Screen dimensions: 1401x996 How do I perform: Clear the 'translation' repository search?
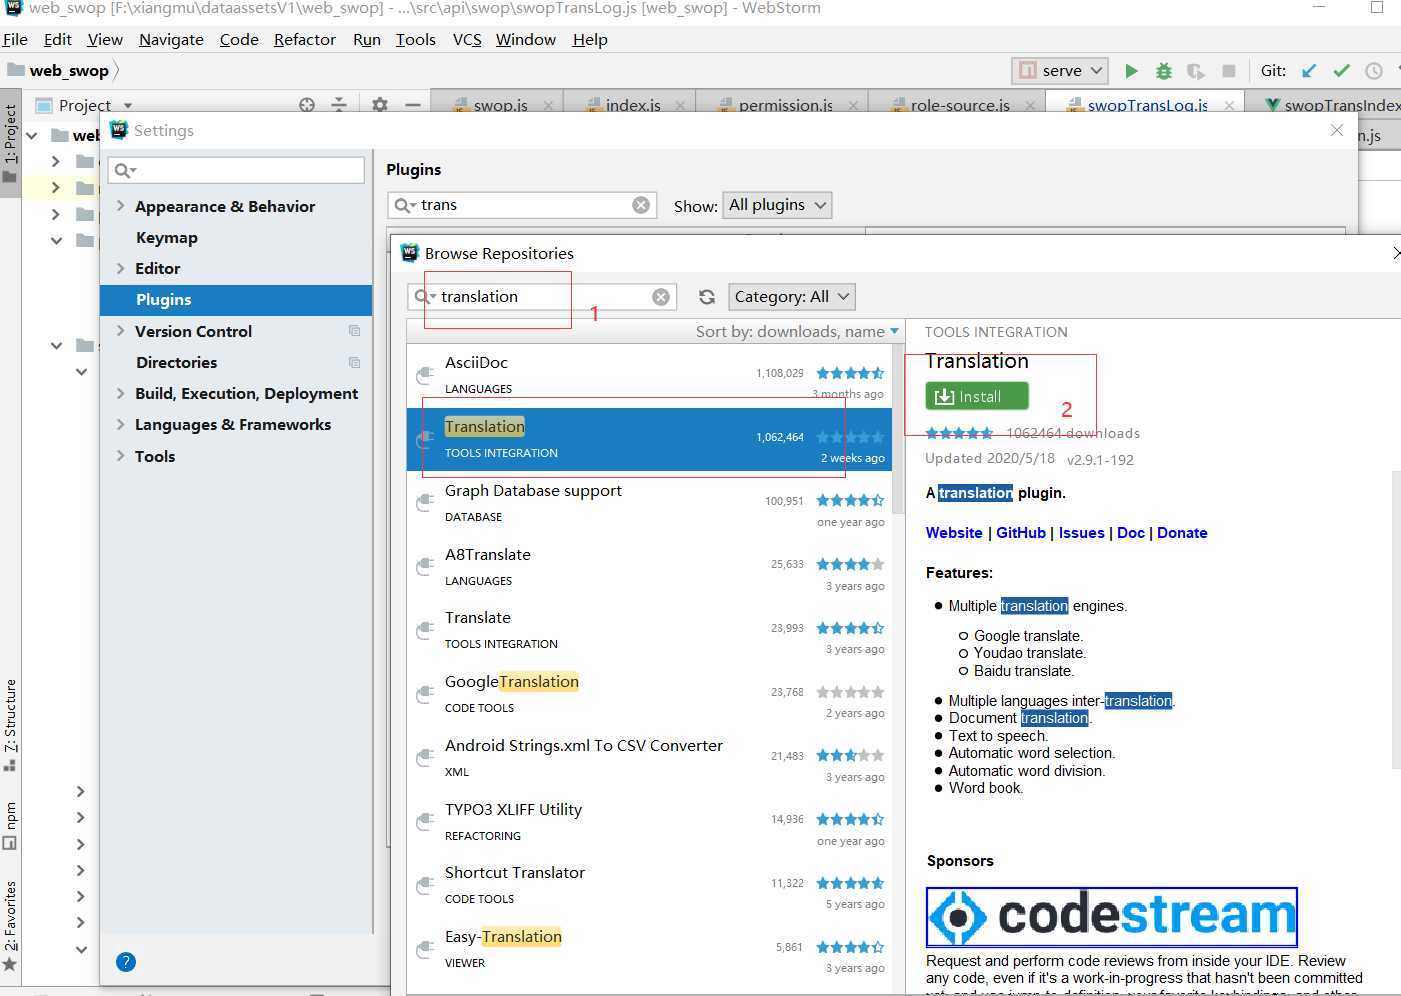pos(661,297)
